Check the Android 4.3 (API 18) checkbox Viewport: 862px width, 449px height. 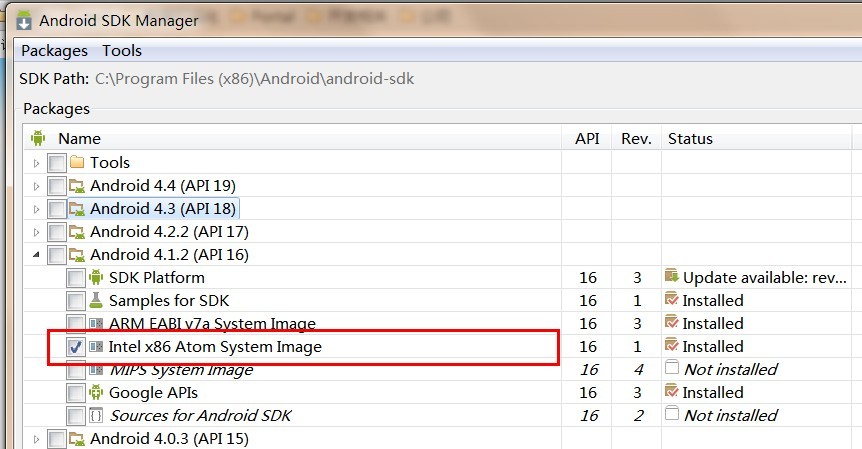tap(57, 209)
